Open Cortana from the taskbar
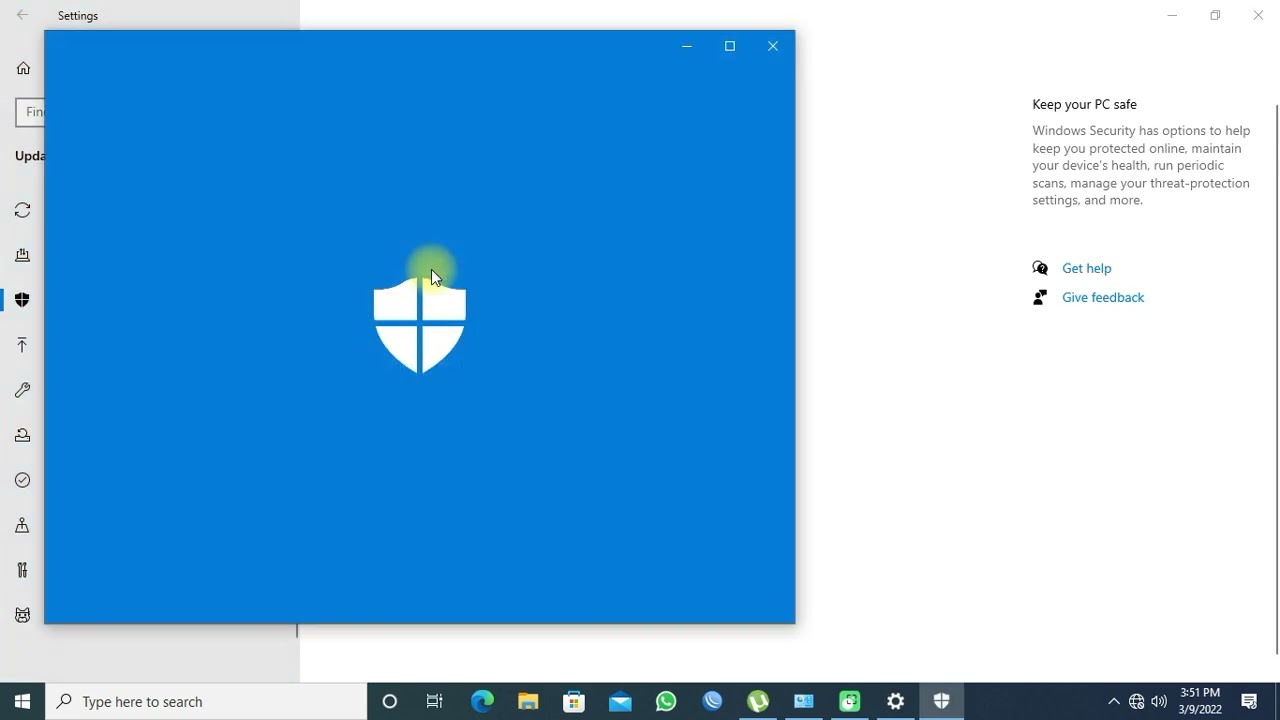Image resolution: width=1280 pixels, height=720 pixels. [390, 701]
